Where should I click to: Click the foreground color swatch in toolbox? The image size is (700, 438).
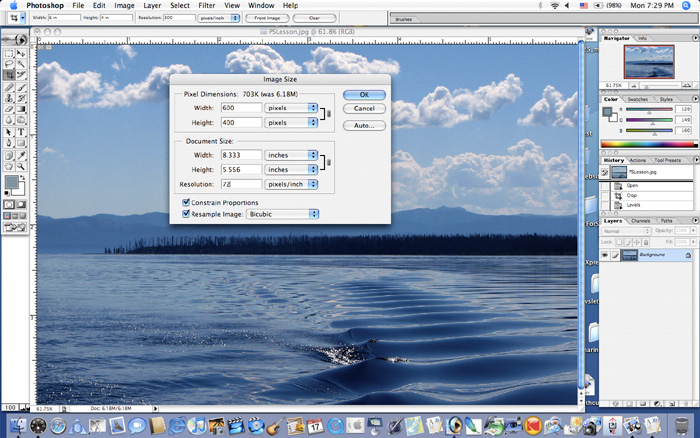[11, 182]
